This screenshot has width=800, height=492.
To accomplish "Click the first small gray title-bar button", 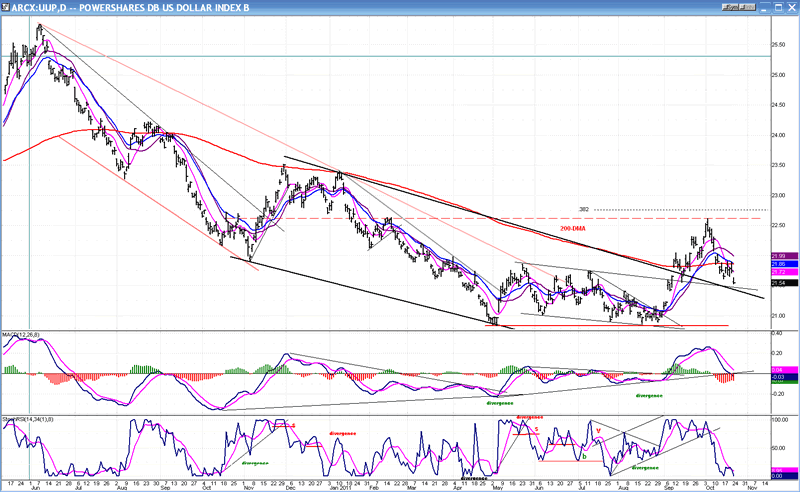I will 727,7.
